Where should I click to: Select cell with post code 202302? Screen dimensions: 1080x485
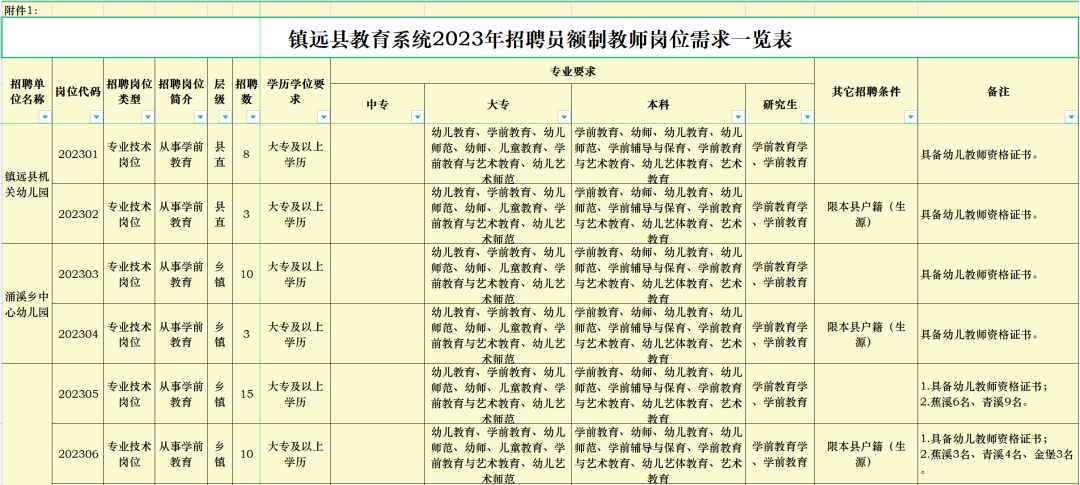(79, 214)
